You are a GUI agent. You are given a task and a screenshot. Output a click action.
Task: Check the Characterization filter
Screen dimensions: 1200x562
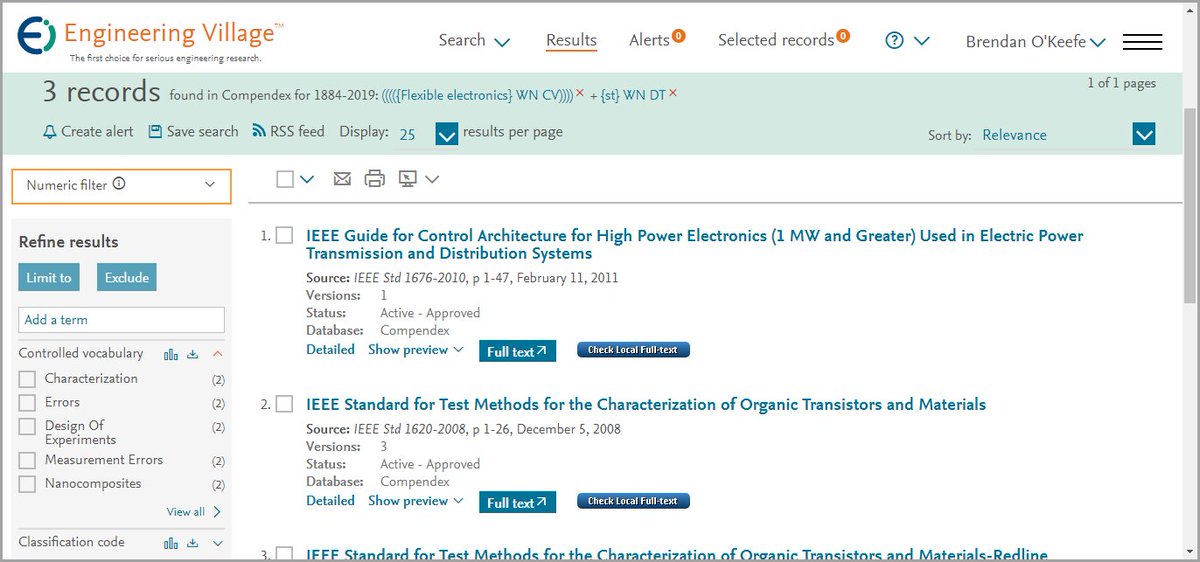coord(28,379)
